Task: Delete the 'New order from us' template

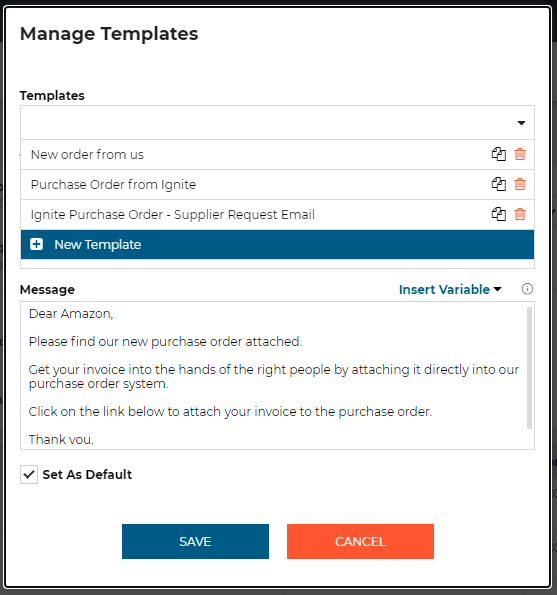Action: (x=520, y=154)
